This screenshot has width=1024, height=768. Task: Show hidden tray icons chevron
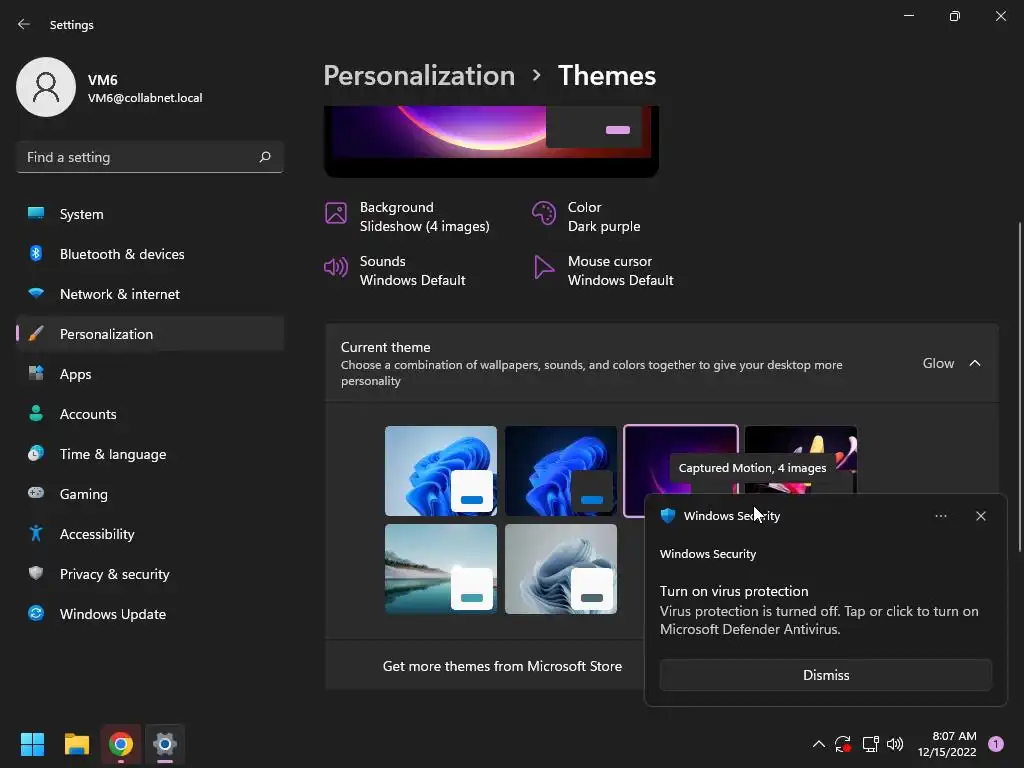(818, 744)
